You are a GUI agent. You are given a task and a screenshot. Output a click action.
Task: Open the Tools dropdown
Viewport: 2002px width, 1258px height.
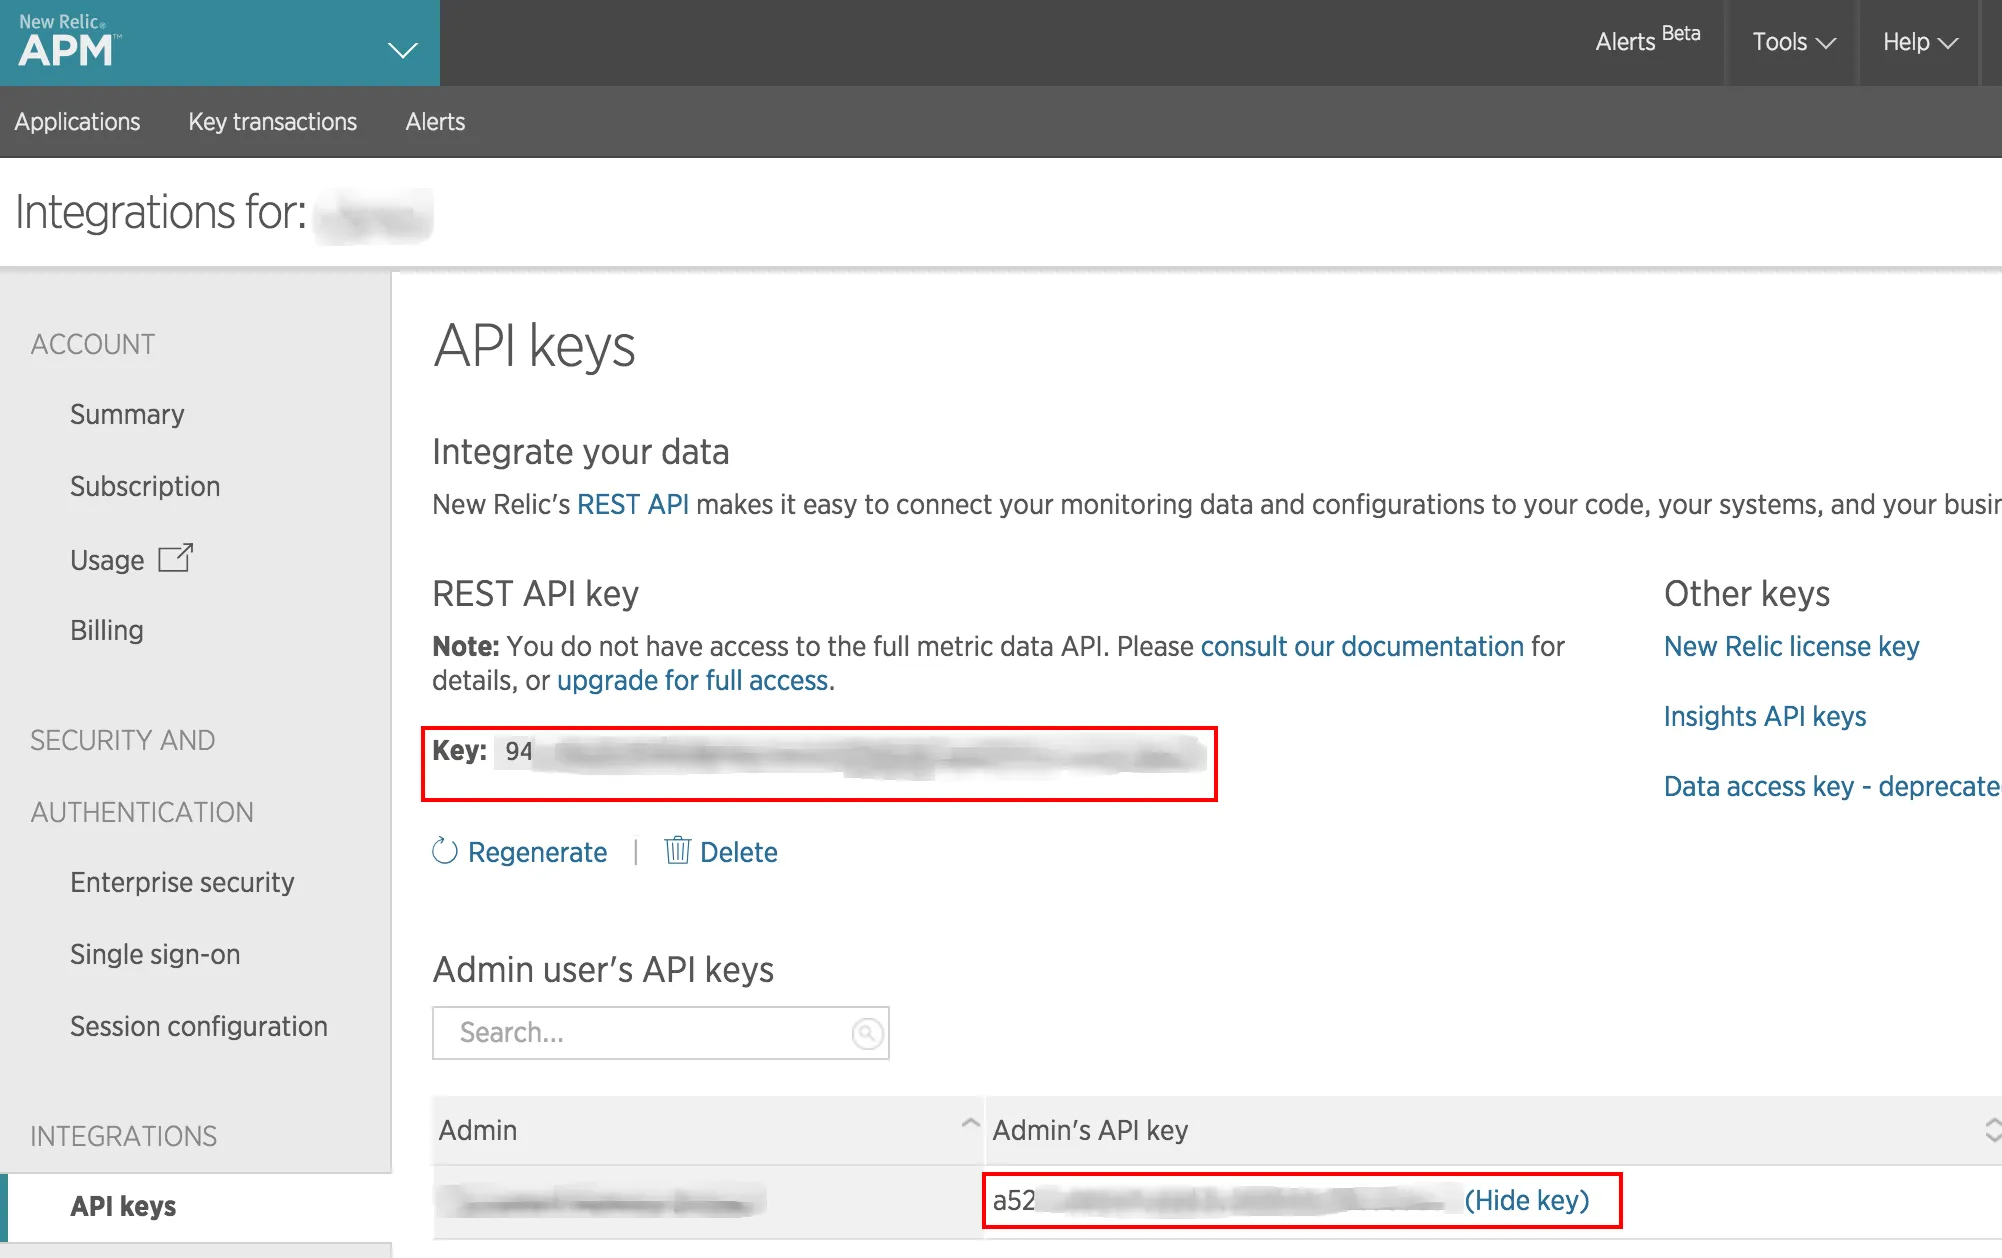pyautogui.click(x=1789, y=42)
